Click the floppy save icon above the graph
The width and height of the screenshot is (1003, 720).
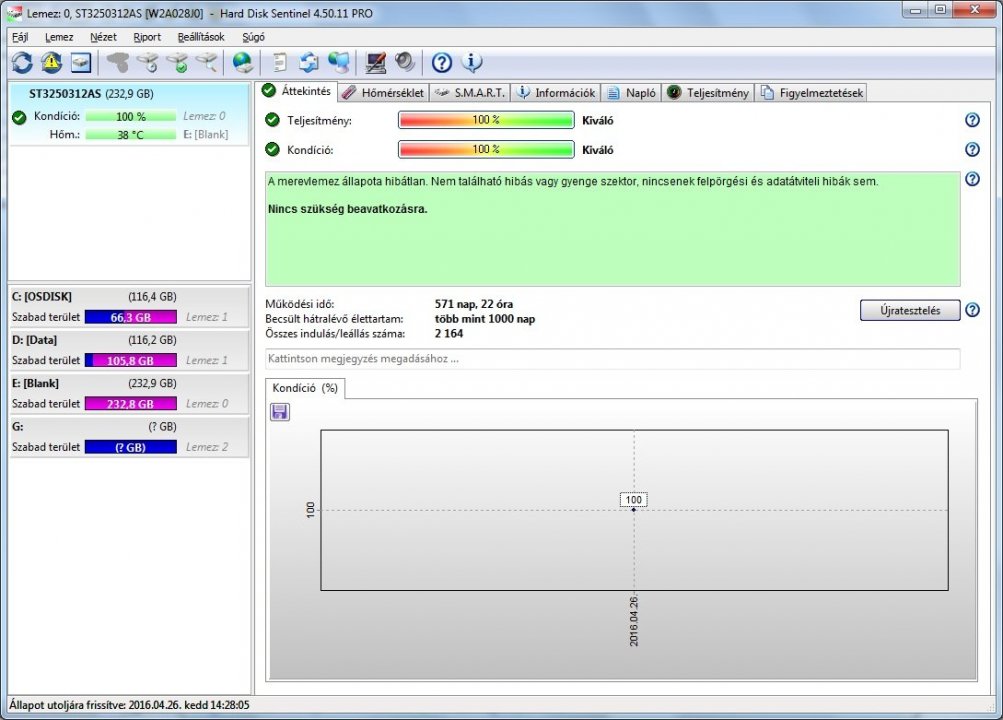click(280, 411)
